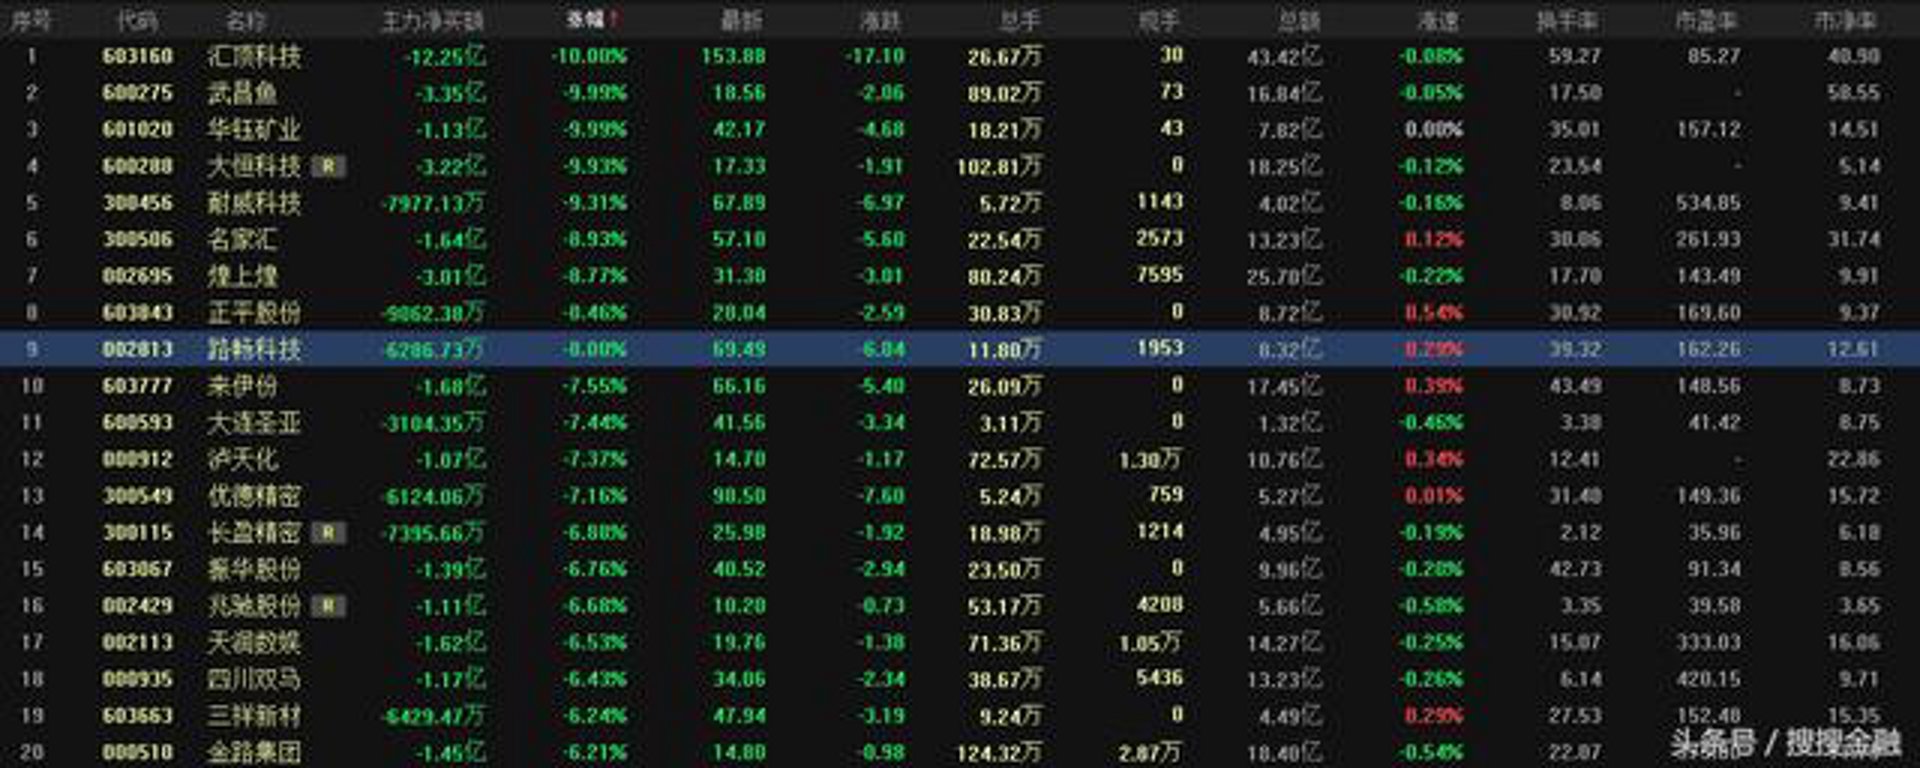
Task: Sort by the 总额 column header
Action: tap(1299, 19)
